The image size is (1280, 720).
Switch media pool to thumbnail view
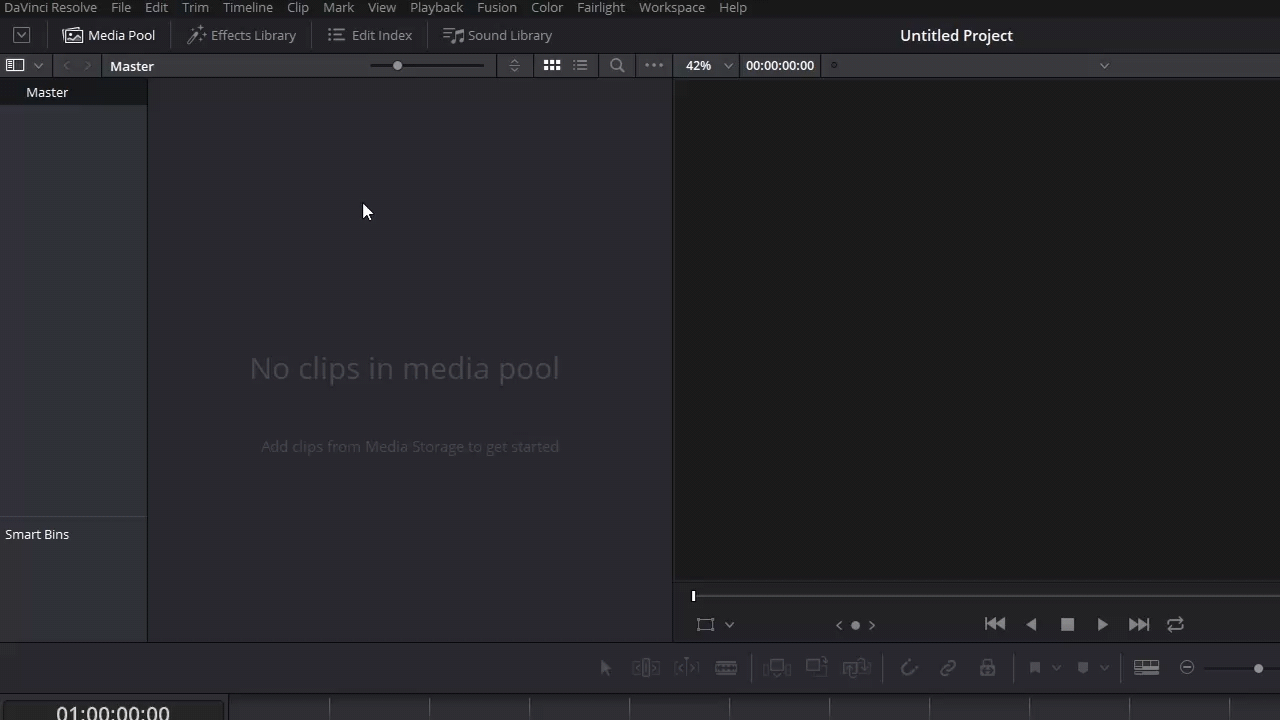(x=551, y=65)
